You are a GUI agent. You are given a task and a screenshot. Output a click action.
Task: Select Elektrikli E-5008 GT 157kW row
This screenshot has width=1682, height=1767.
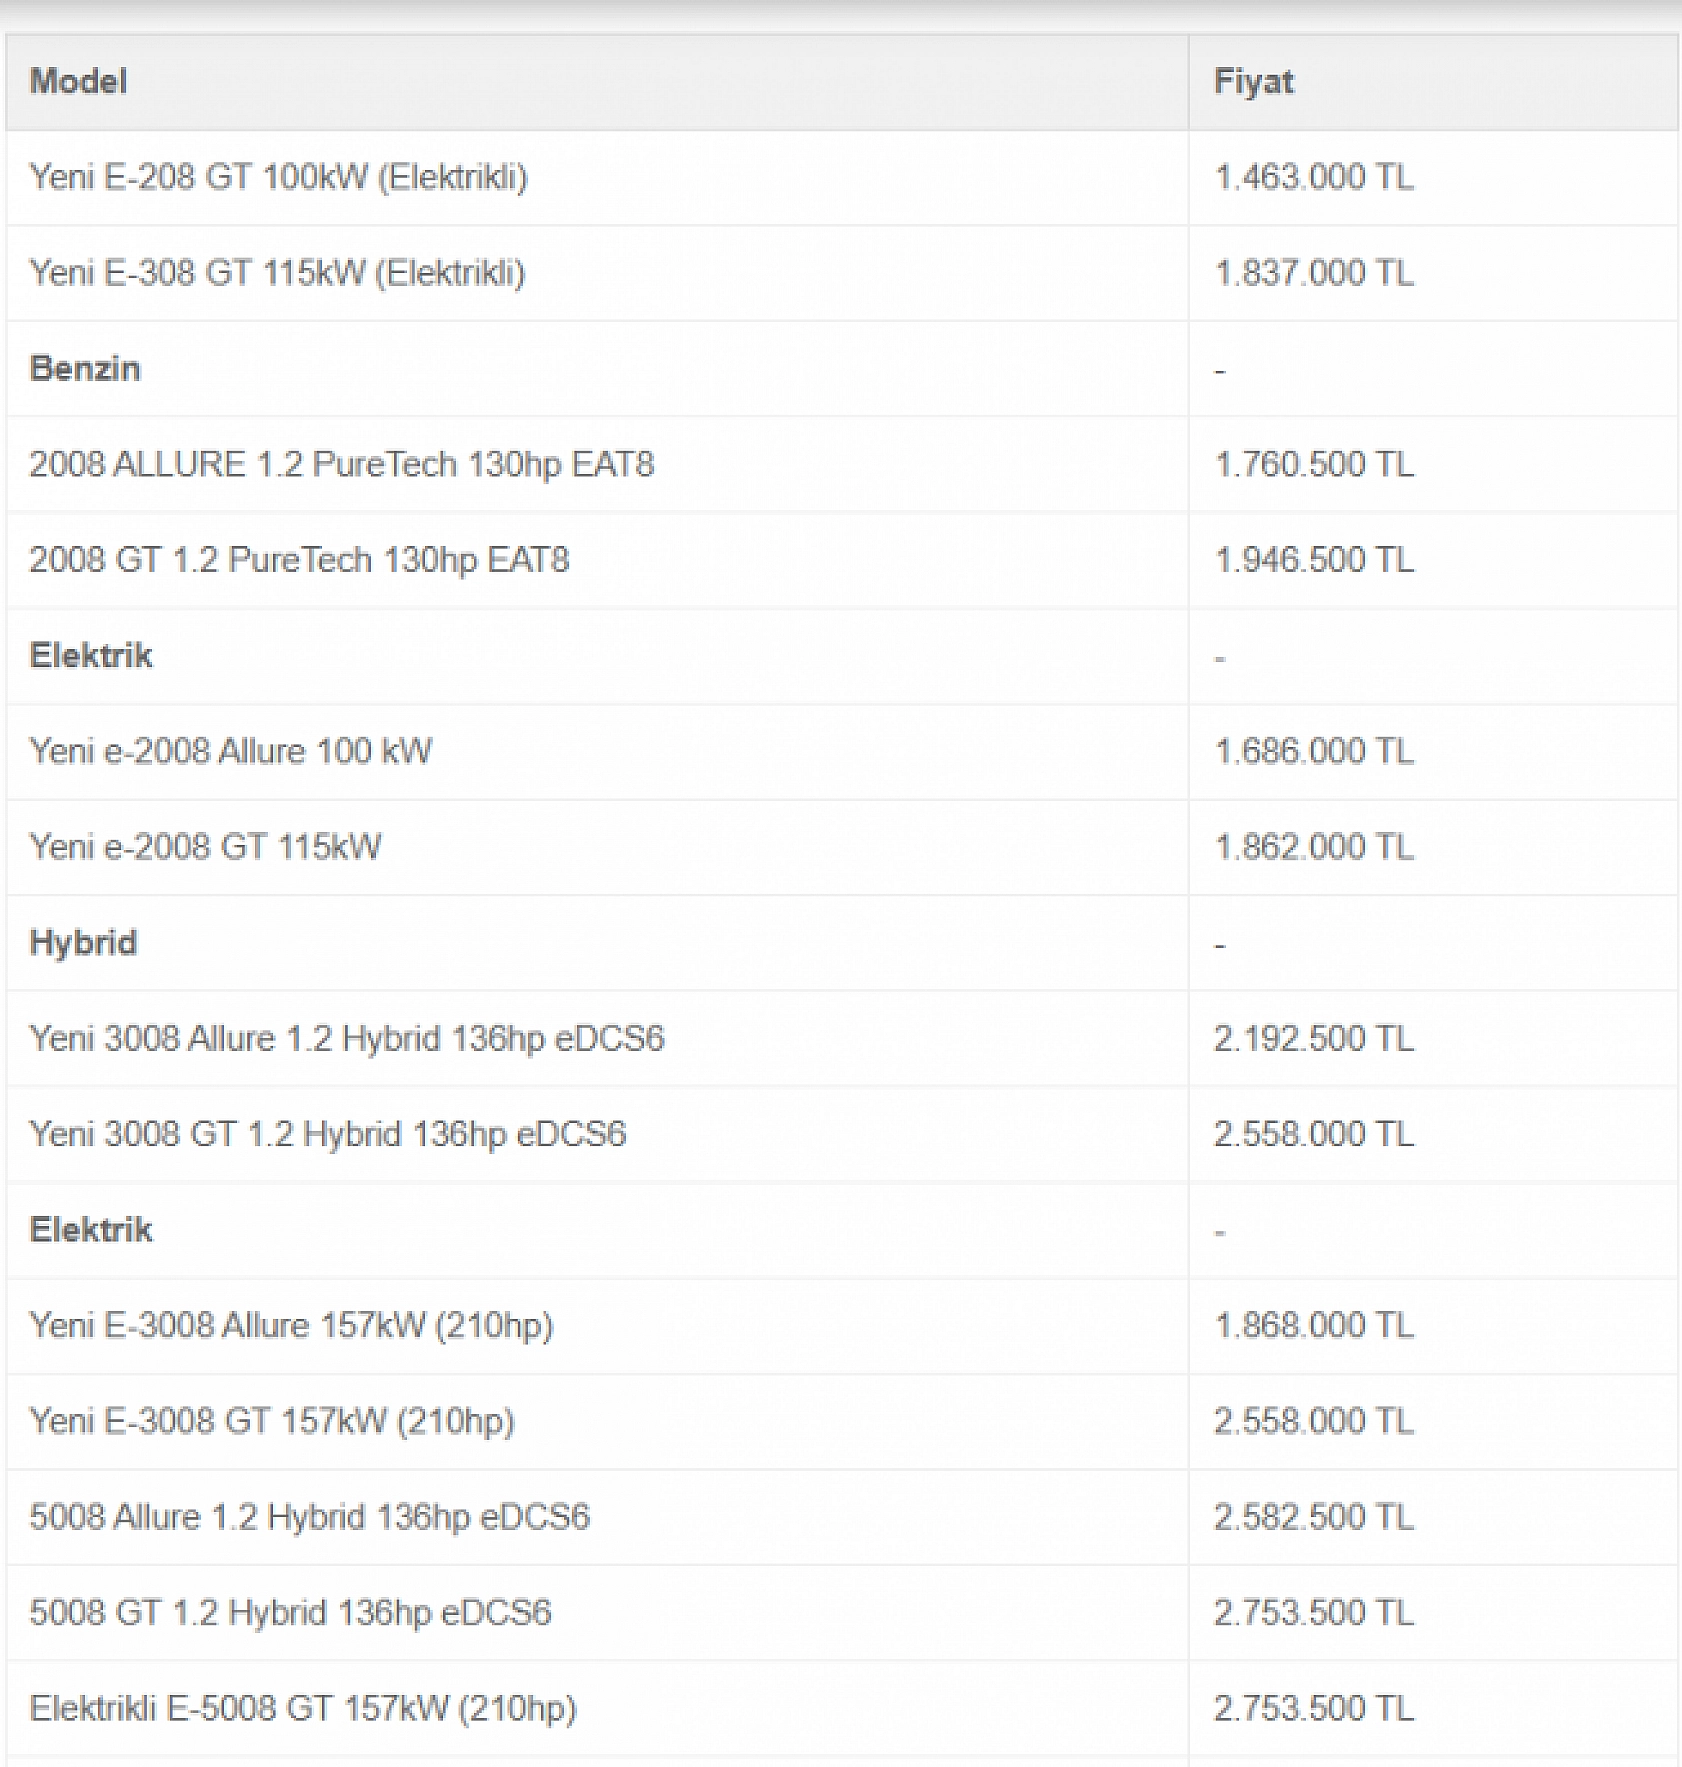pos(303,1708)
